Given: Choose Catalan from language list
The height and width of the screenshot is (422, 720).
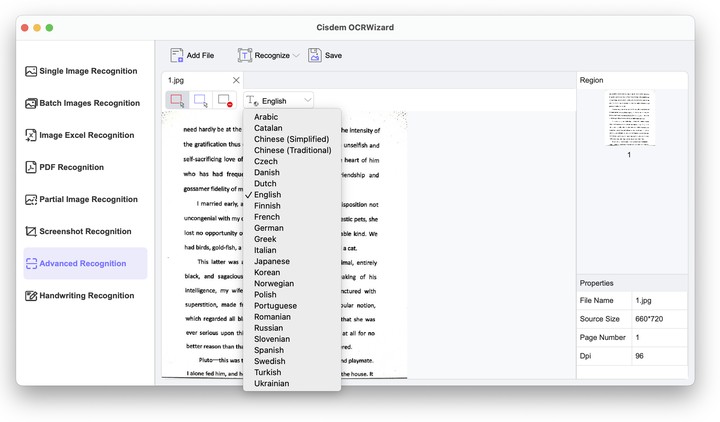Looking at the screenshot, I should click(x=292, y=128).
